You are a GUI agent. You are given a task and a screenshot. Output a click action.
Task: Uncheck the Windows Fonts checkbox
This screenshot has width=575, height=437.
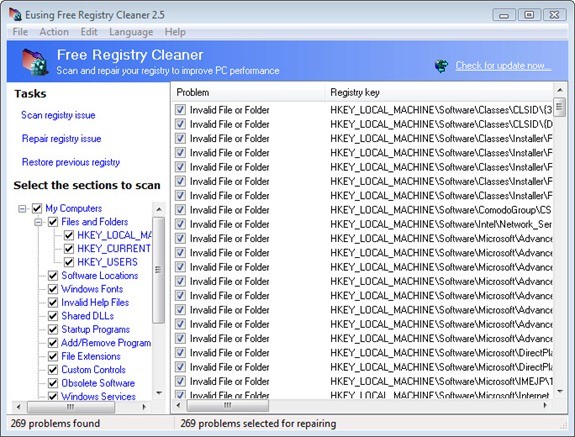(53, 289)
